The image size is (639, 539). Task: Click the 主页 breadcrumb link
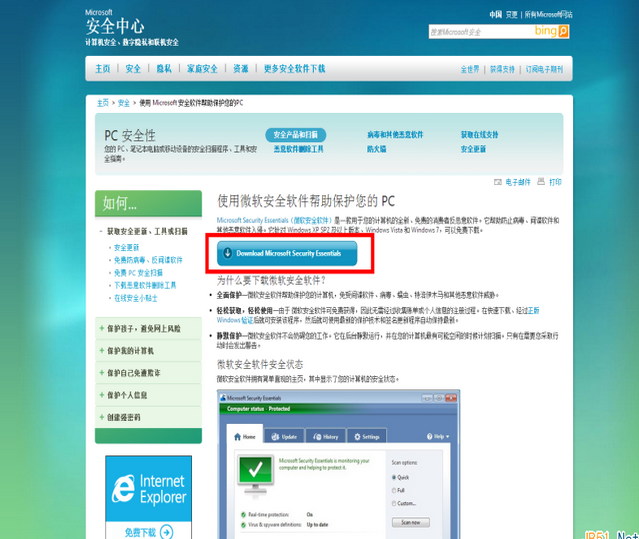pos(103,103)
